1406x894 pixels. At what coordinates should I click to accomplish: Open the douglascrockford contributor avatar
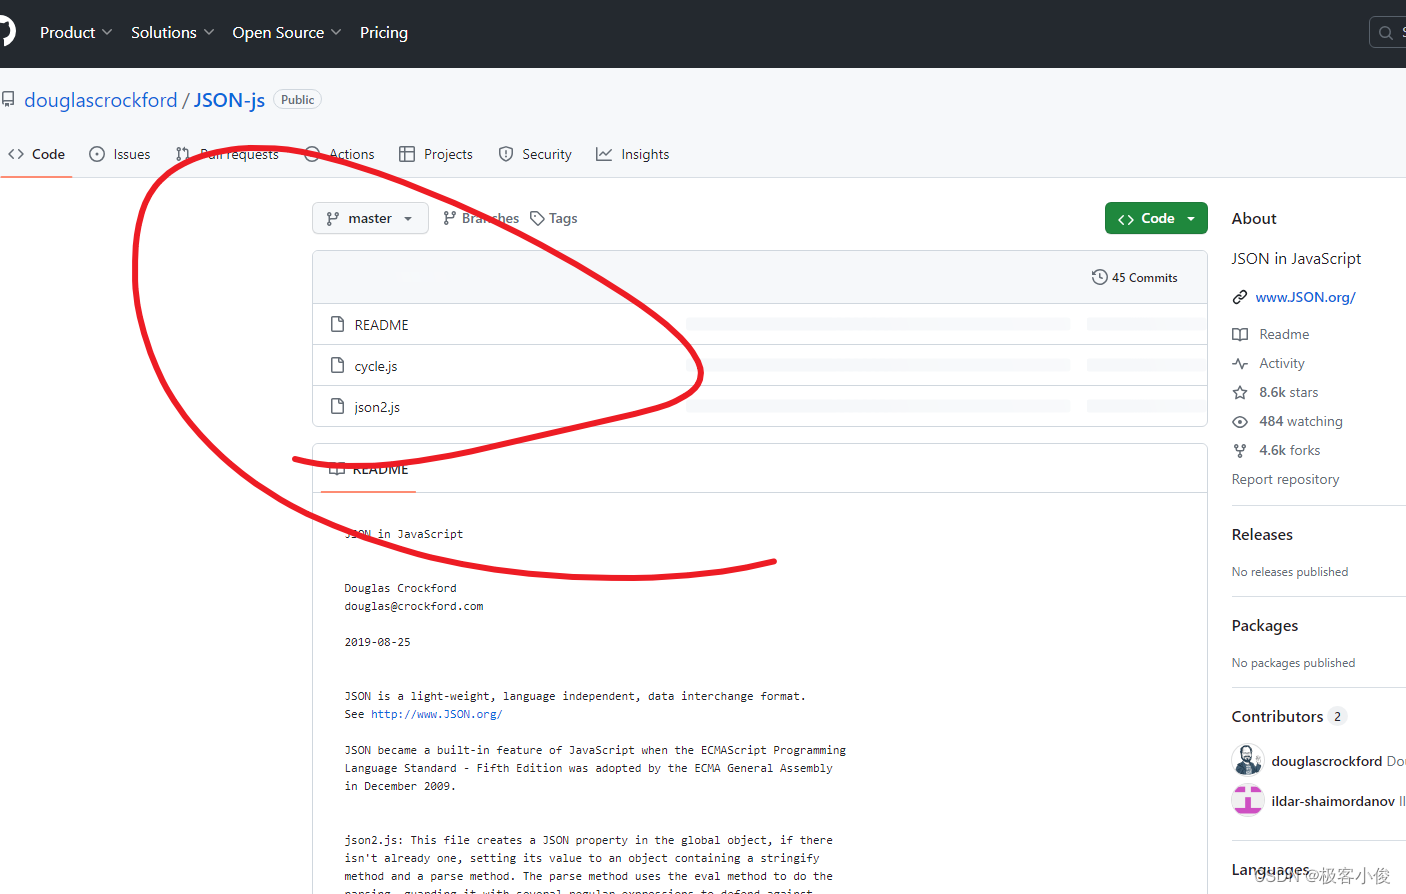[x=1248, y=760]
